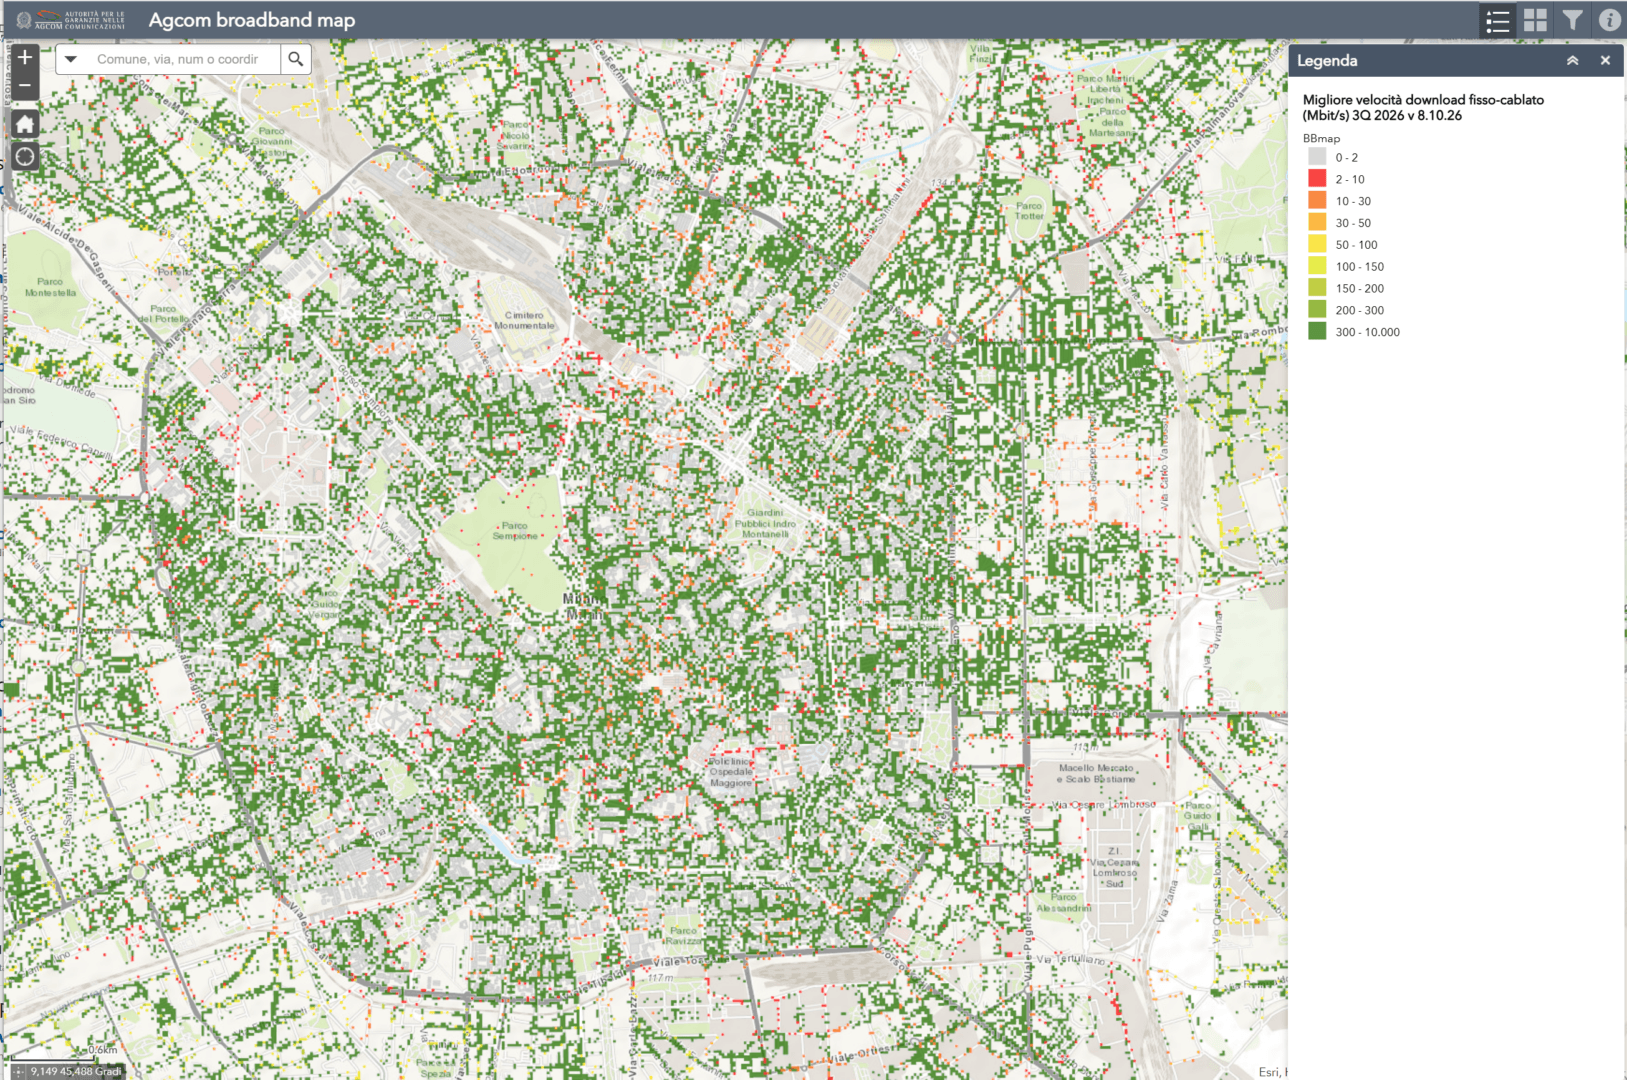Click the 30 - 50 legend swatch
The image size is (1627, 1080).
coord(1317,223)
